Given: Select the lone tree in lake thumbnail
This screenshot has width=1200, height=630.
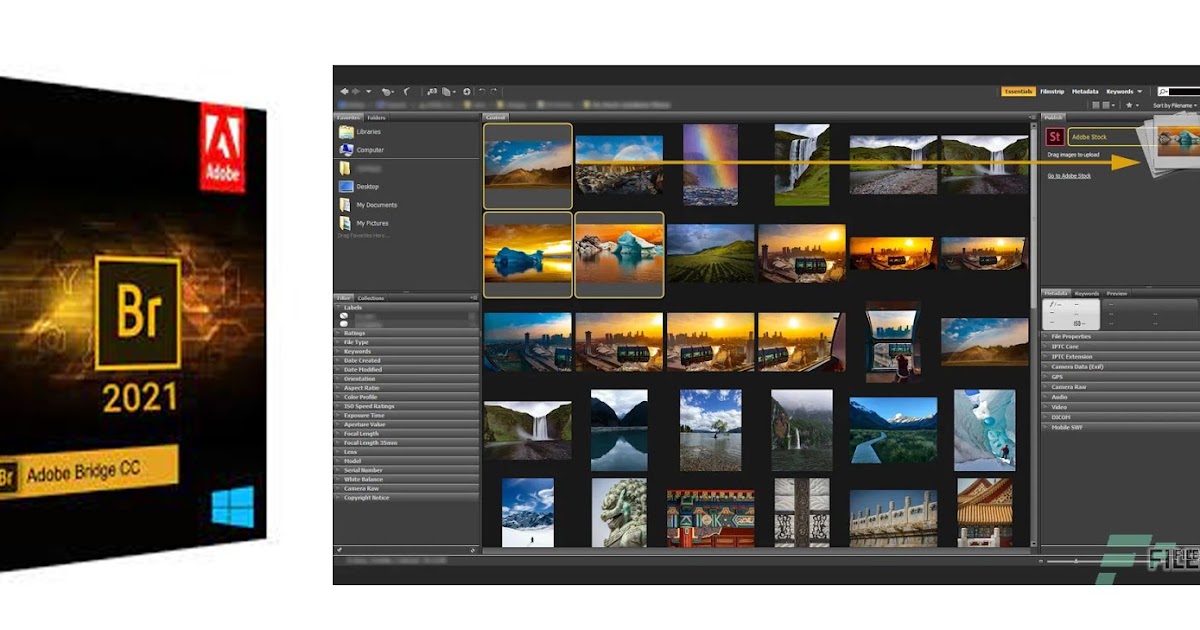Looking at the screenshot, I should coord(711,430).
